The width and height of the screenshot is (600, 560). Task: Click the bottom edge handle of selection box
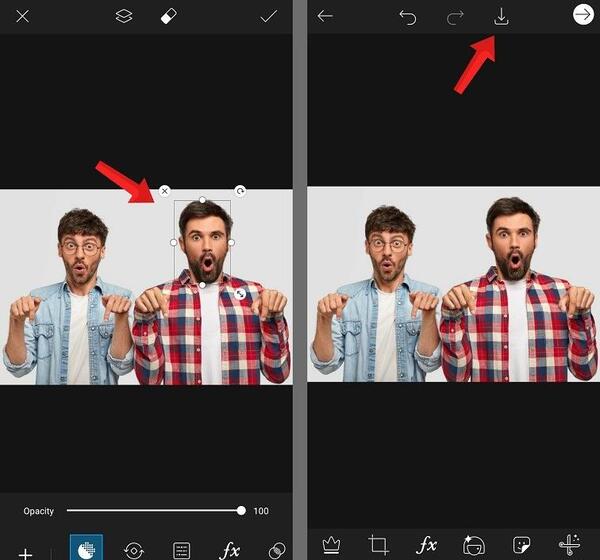[x=202, y=285]
